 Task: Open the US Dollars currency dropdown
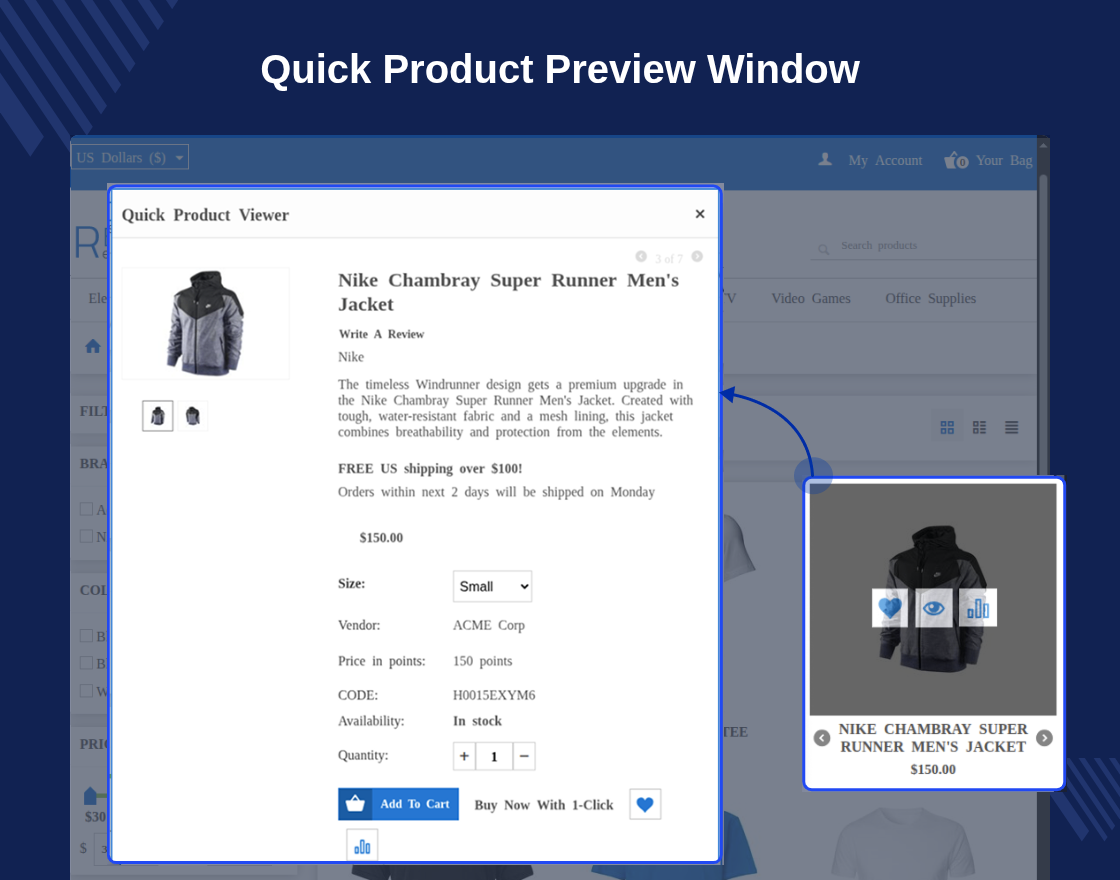(129, 157)
